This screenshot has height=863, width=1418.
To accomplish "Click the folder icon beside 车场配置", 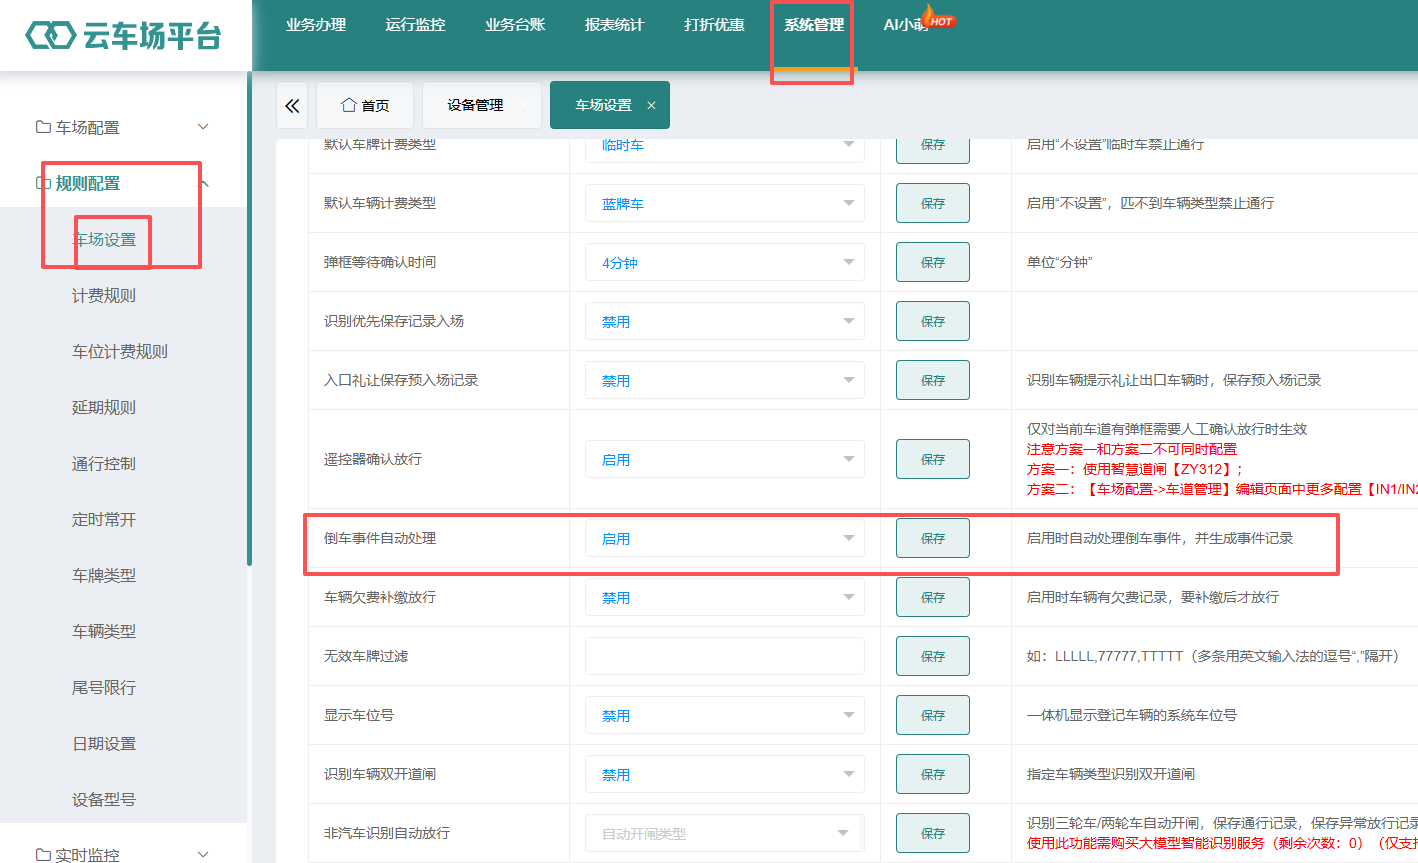I will [43, 127].
